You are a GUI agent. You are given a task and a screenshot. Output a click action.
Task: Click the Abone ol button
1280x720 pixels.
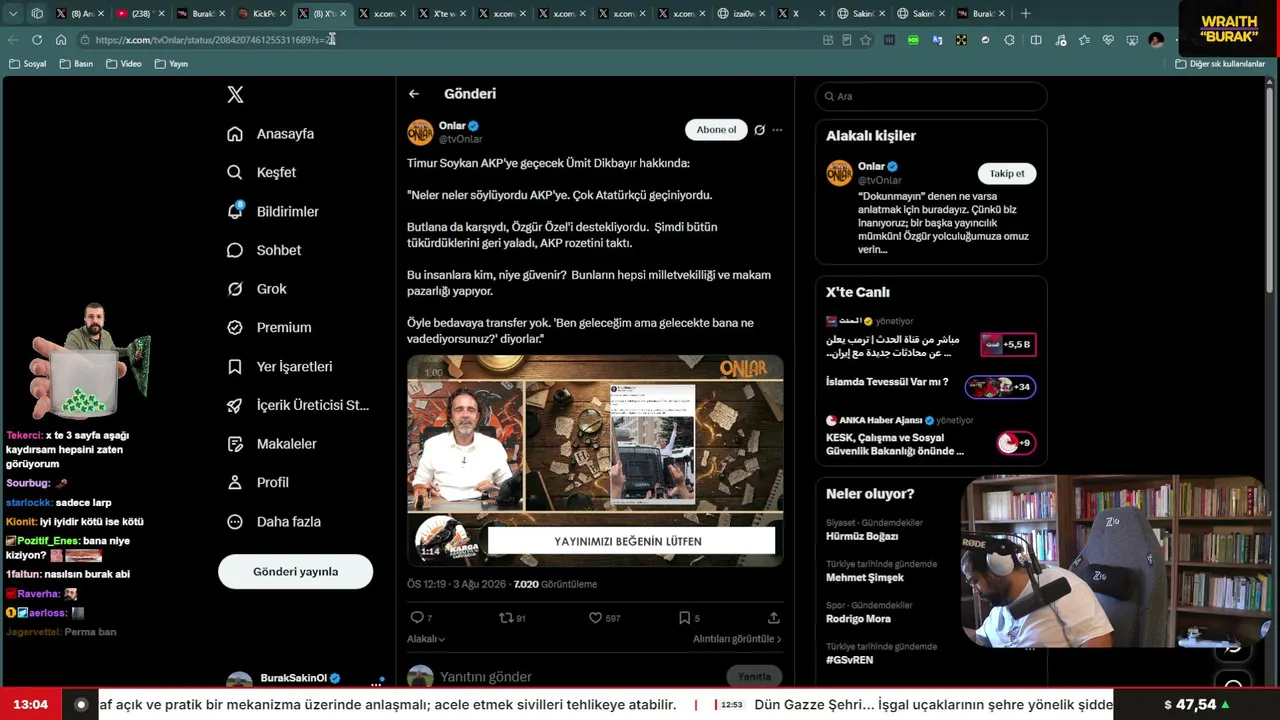tap(716, 130)
